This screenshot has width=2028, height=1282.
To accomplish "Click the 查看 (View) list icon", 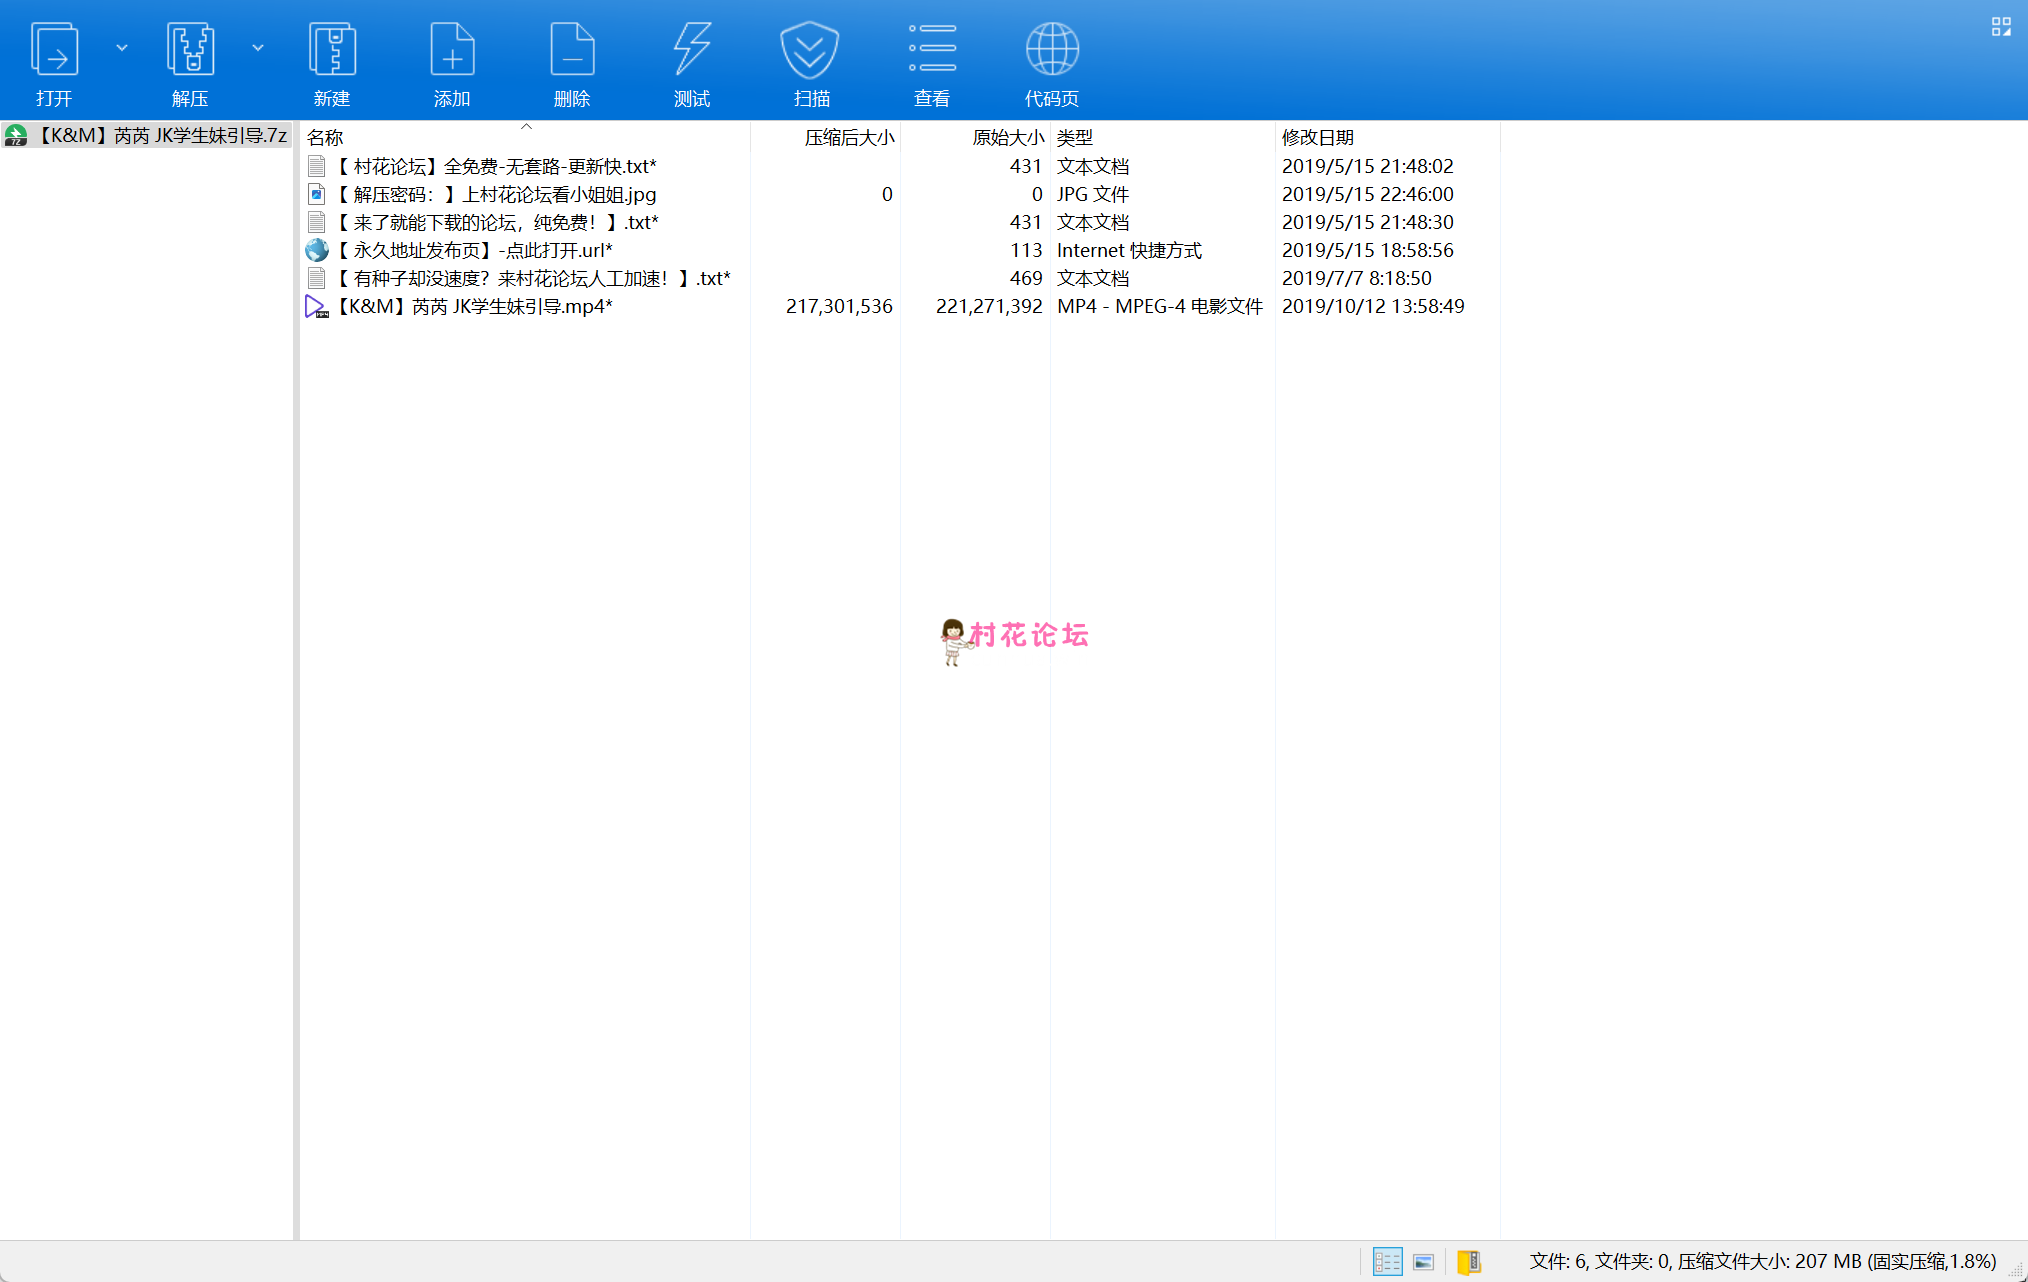I will click(932, 50).
